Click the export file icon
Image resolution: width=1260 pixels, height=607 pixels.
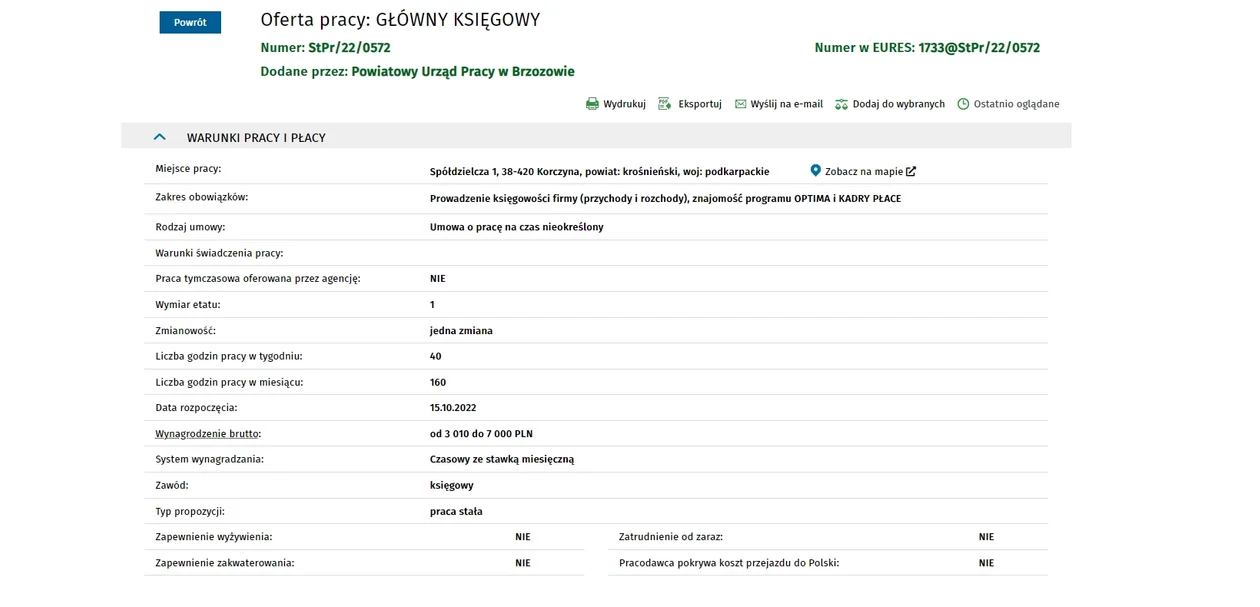tap(664, 104)
